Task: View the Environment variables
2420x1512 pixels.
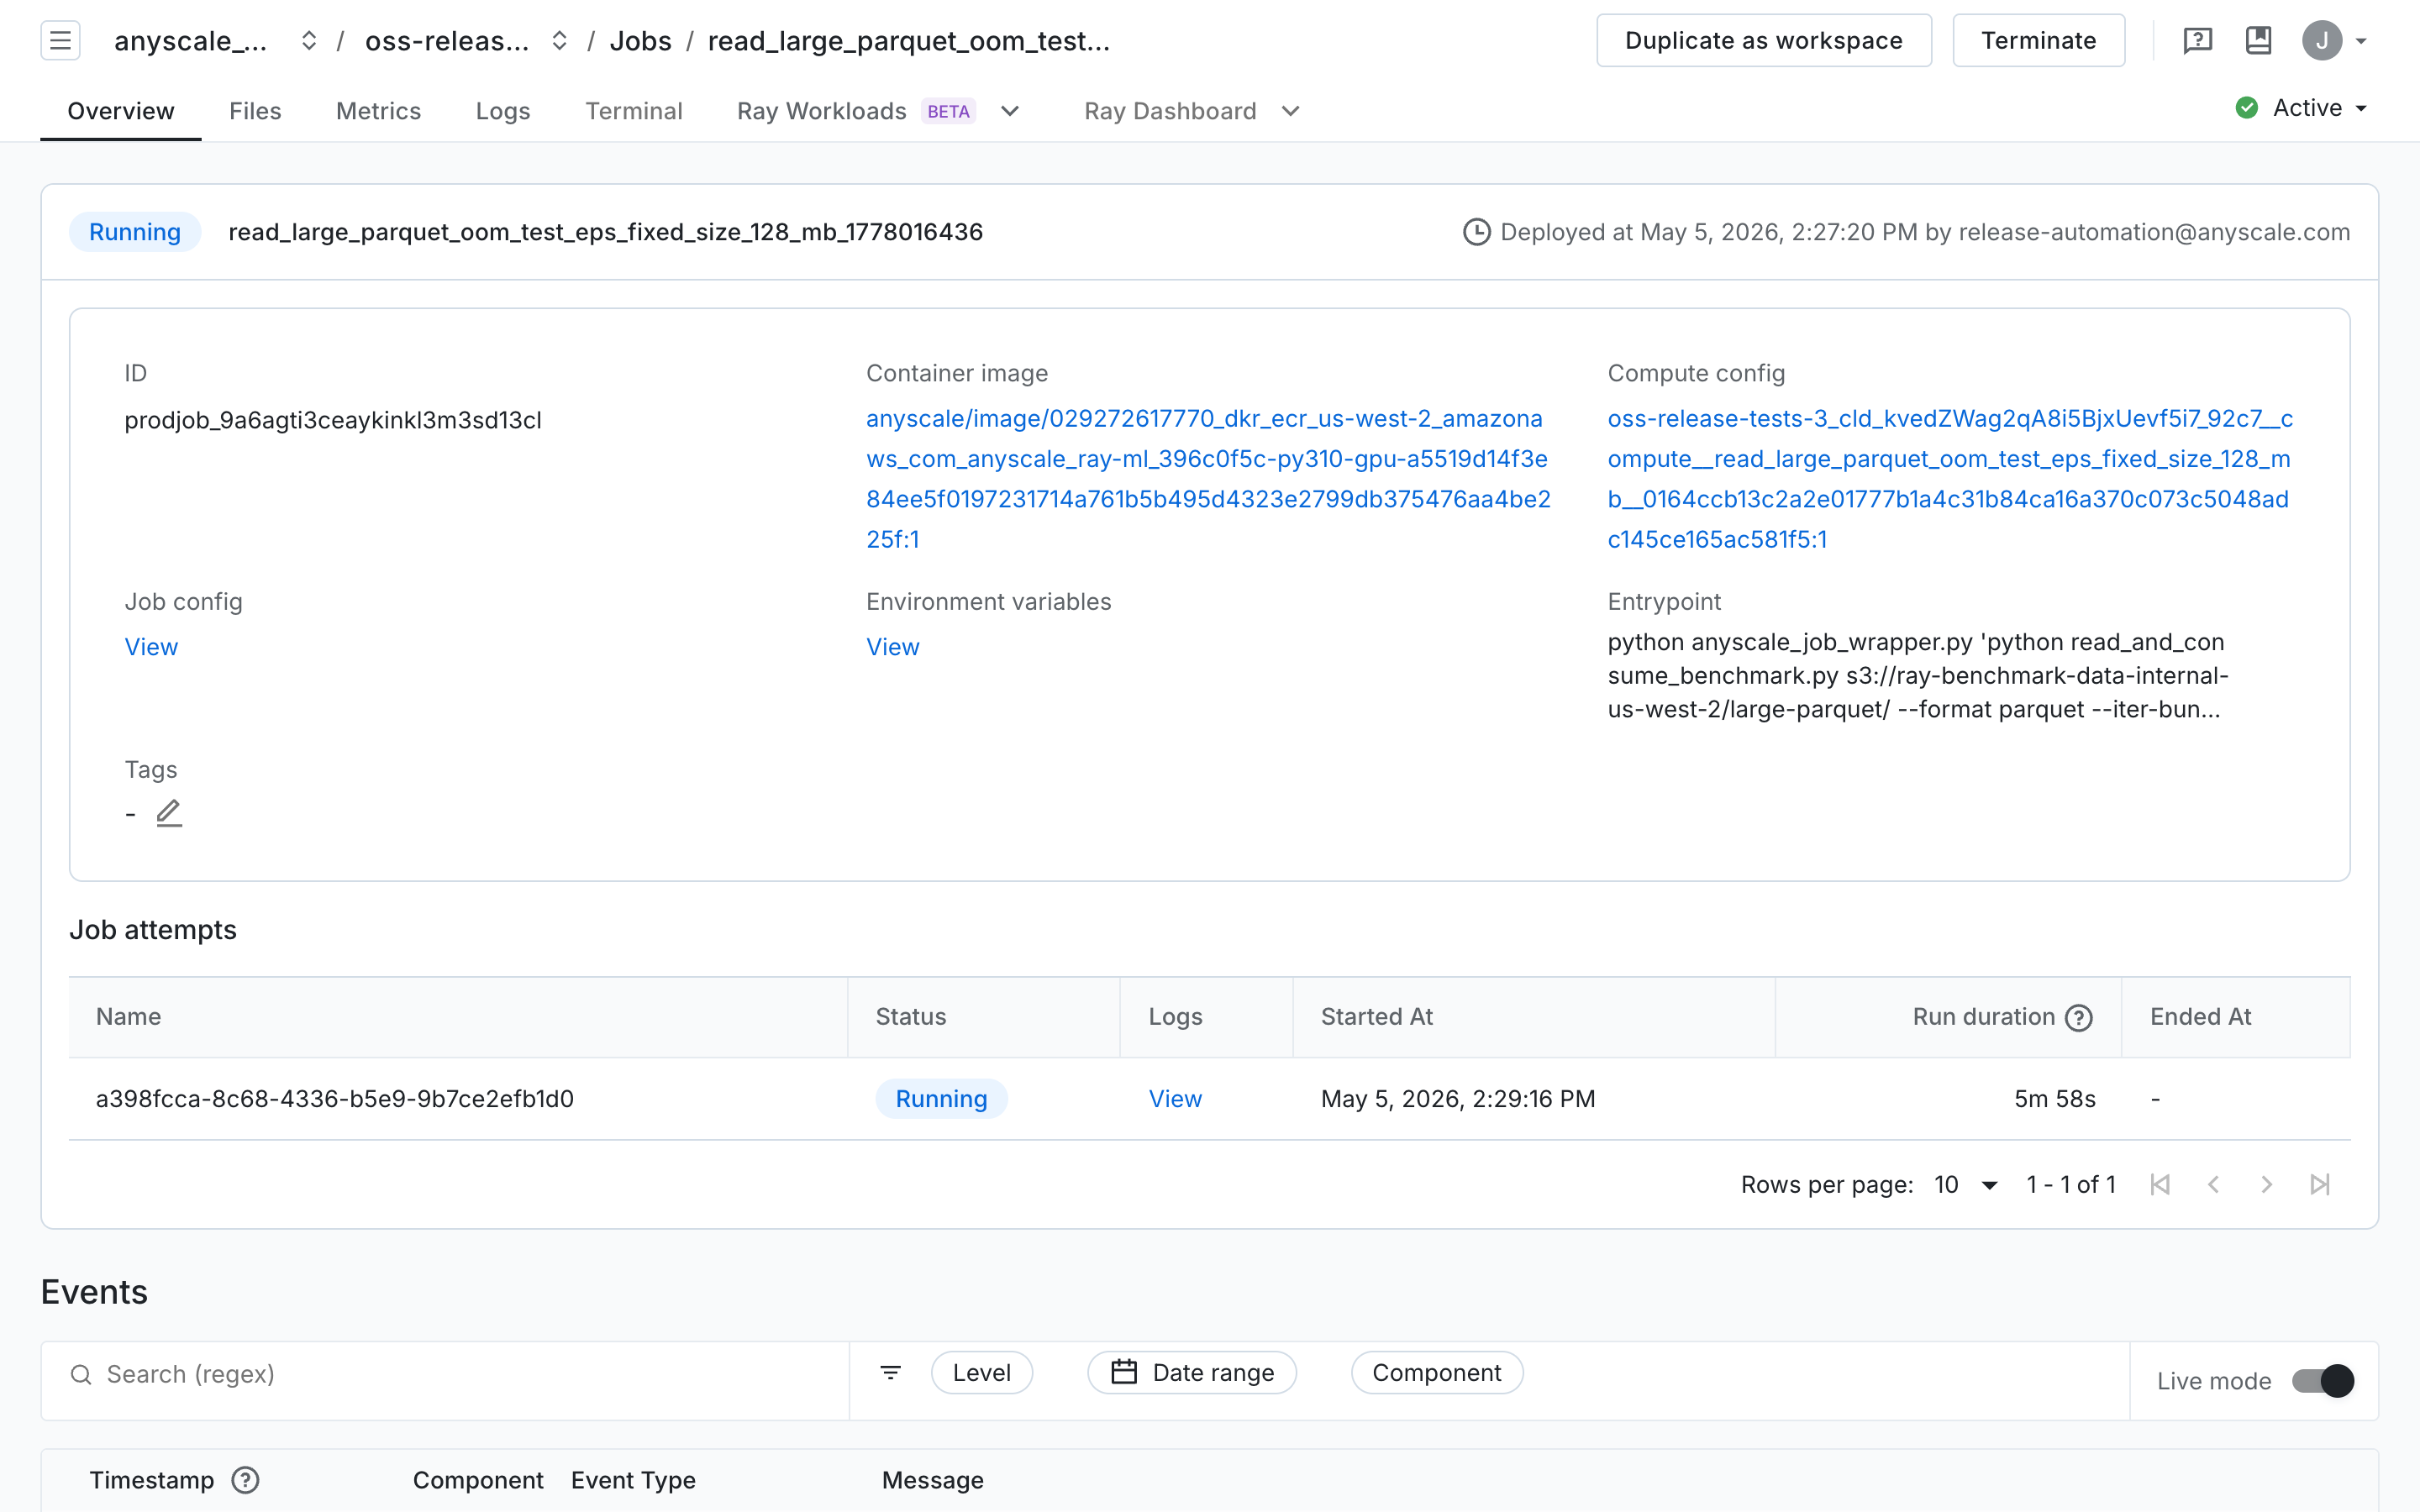Action: [892, 647]
